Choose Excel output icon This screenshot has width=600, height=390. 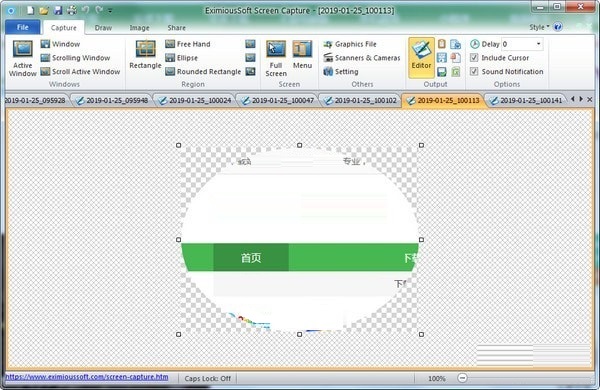(455, 72)
